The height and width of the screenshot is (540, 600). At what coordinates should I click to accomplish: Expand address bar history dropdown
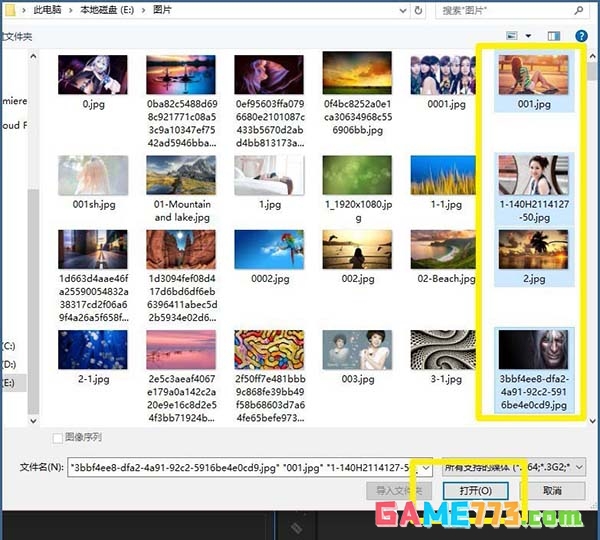(x=403, y=11)
